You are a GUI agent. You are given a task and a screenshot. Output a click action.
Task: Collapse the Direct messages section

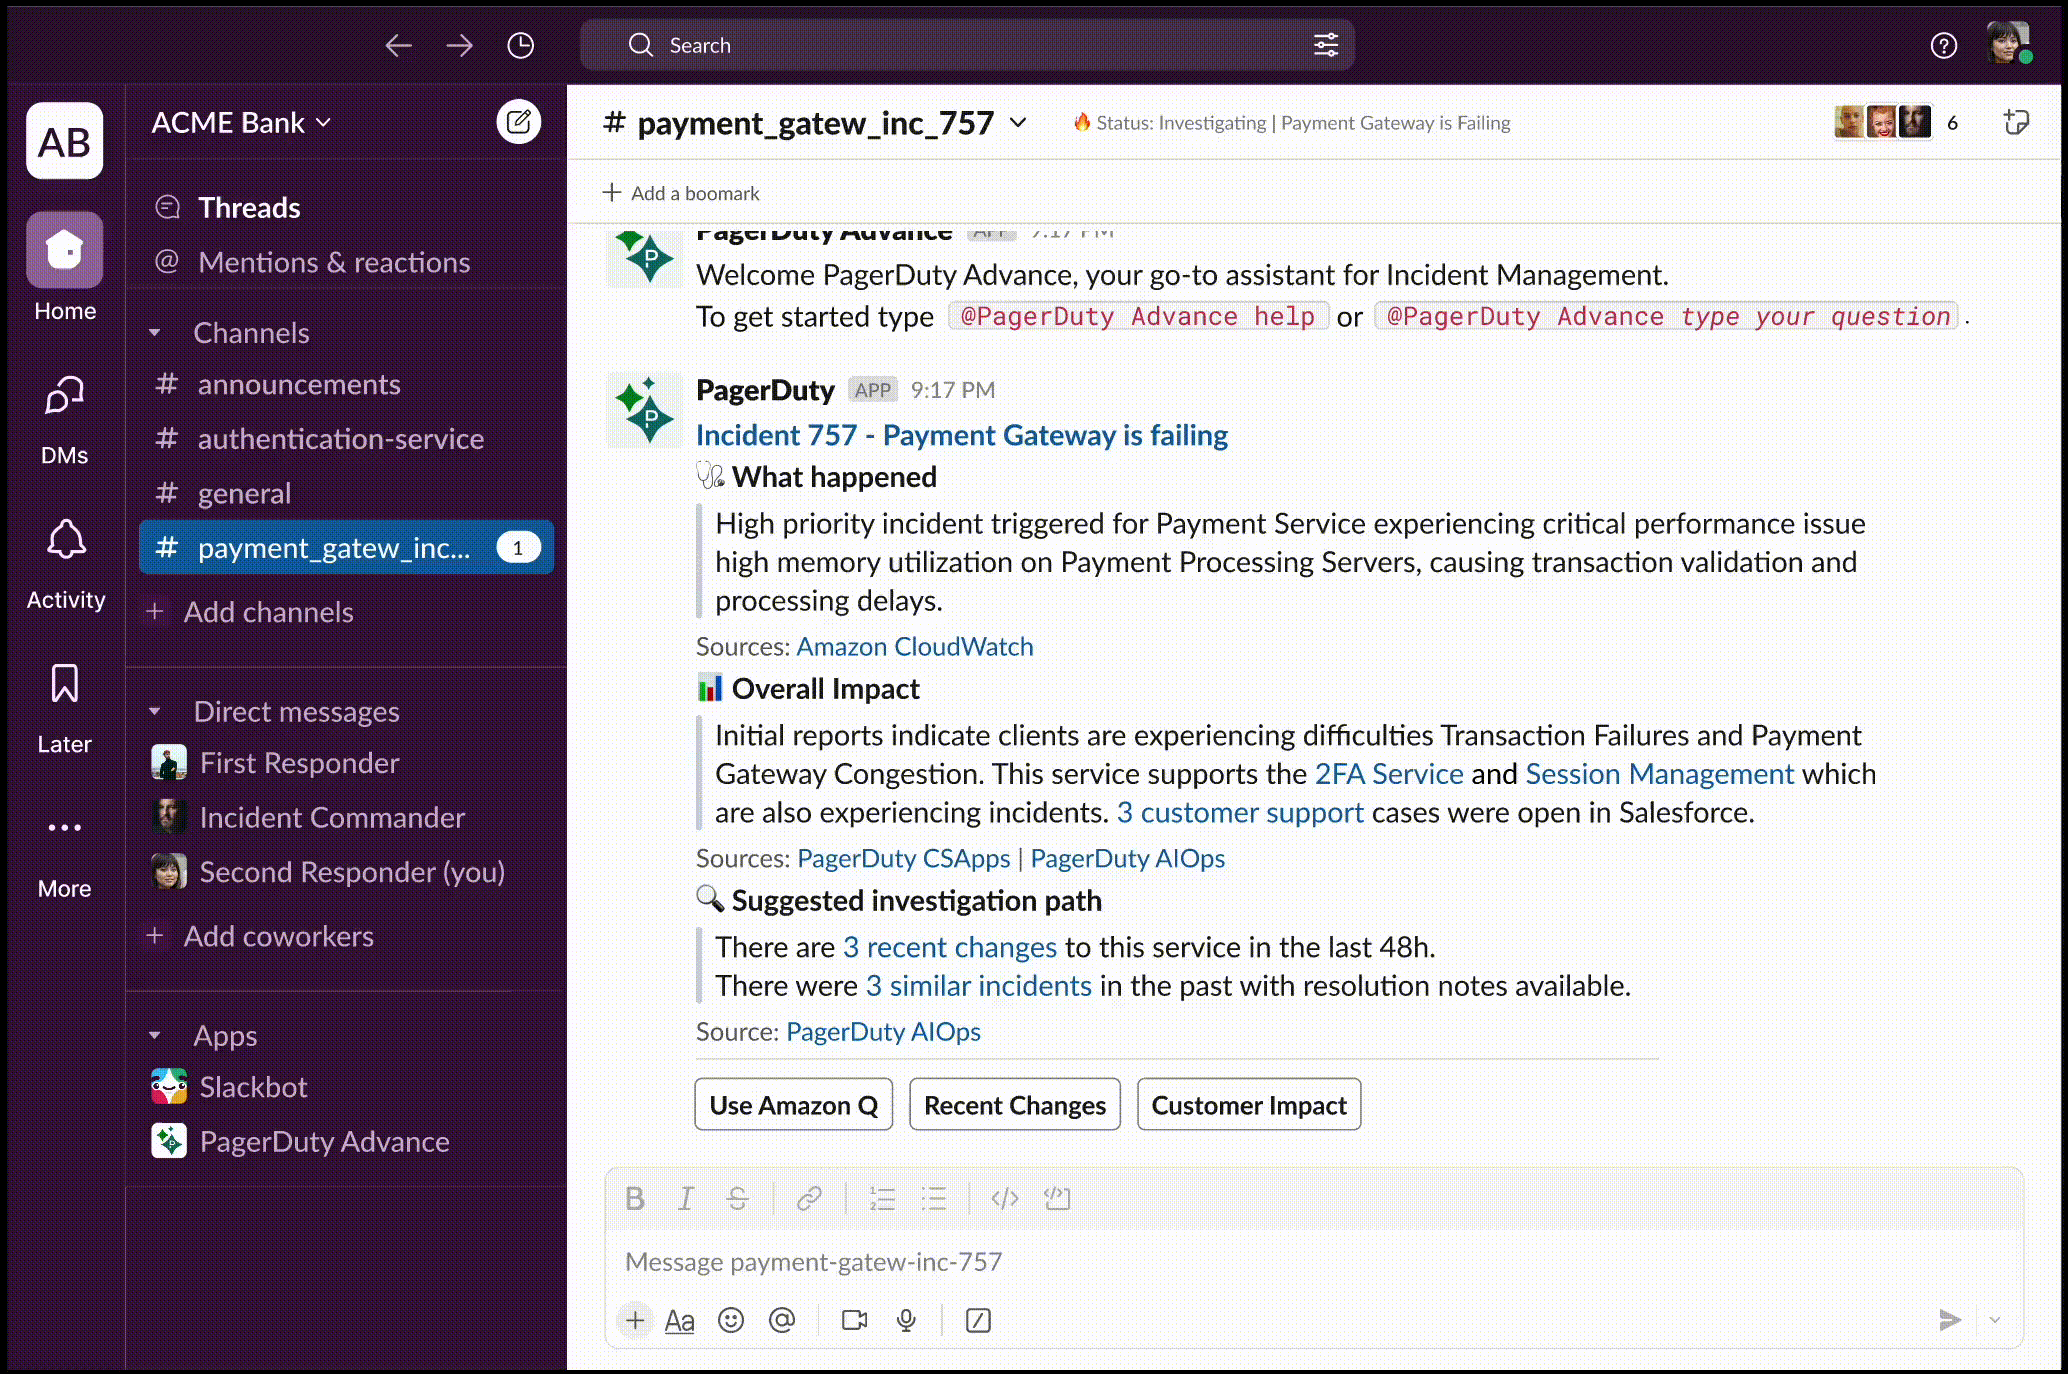[x=155, y=711]
